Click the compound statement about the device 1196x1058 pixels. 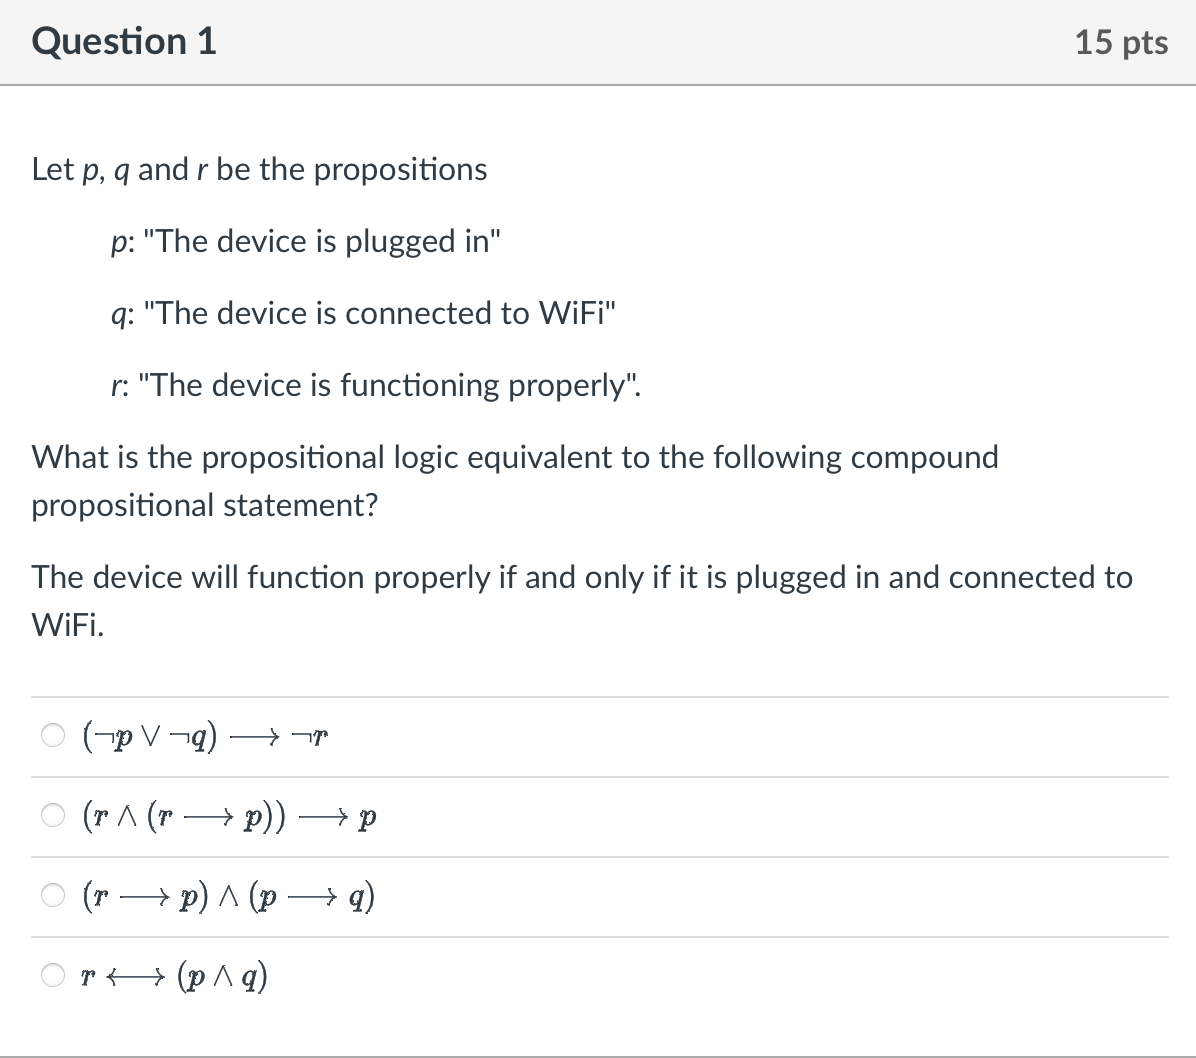click(x=580, y=600)
